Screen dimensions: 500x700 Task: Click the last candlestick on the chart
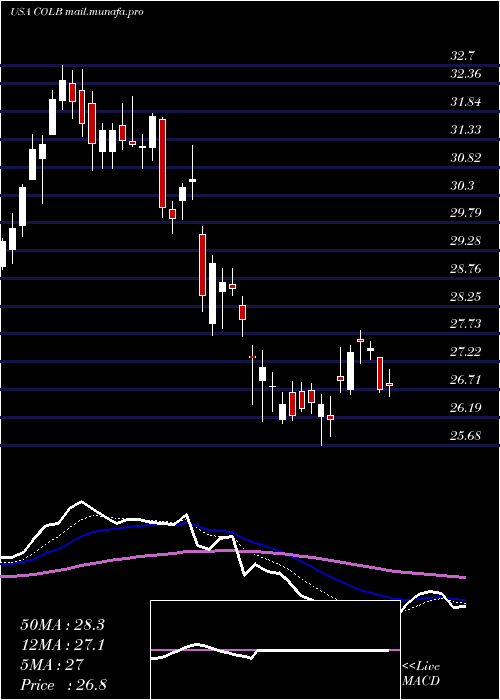coord(389,384)
